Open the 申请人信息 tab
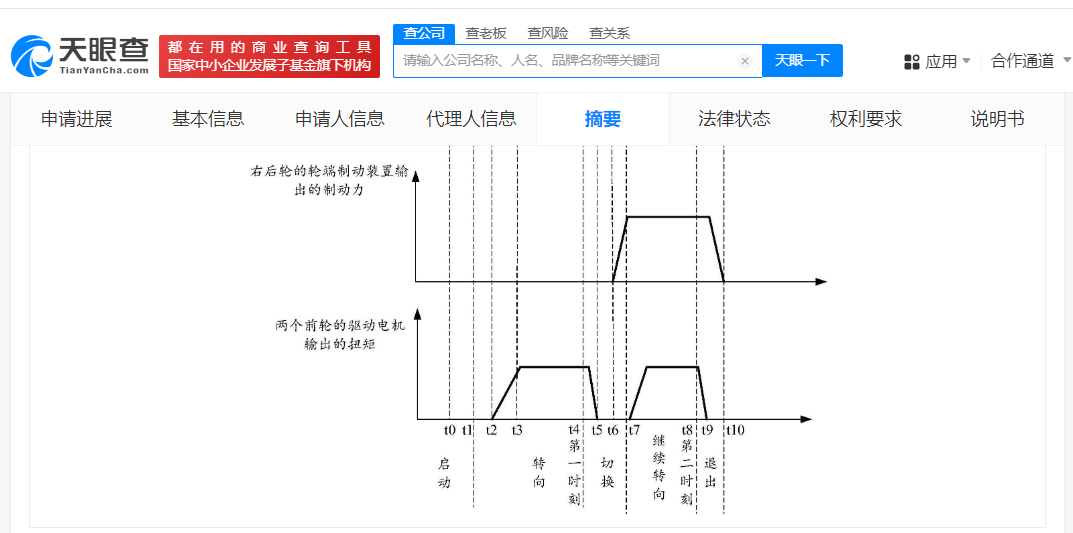Screen dimensions: 1073x533 coord(339,119)
